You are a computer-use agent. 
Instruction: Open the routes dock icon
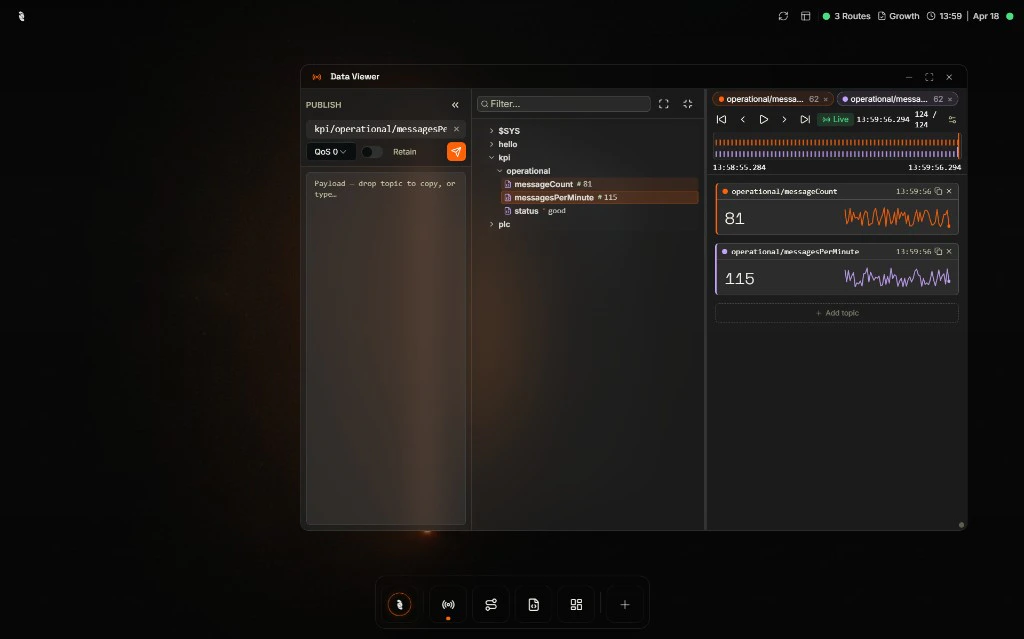pos(491,604)
